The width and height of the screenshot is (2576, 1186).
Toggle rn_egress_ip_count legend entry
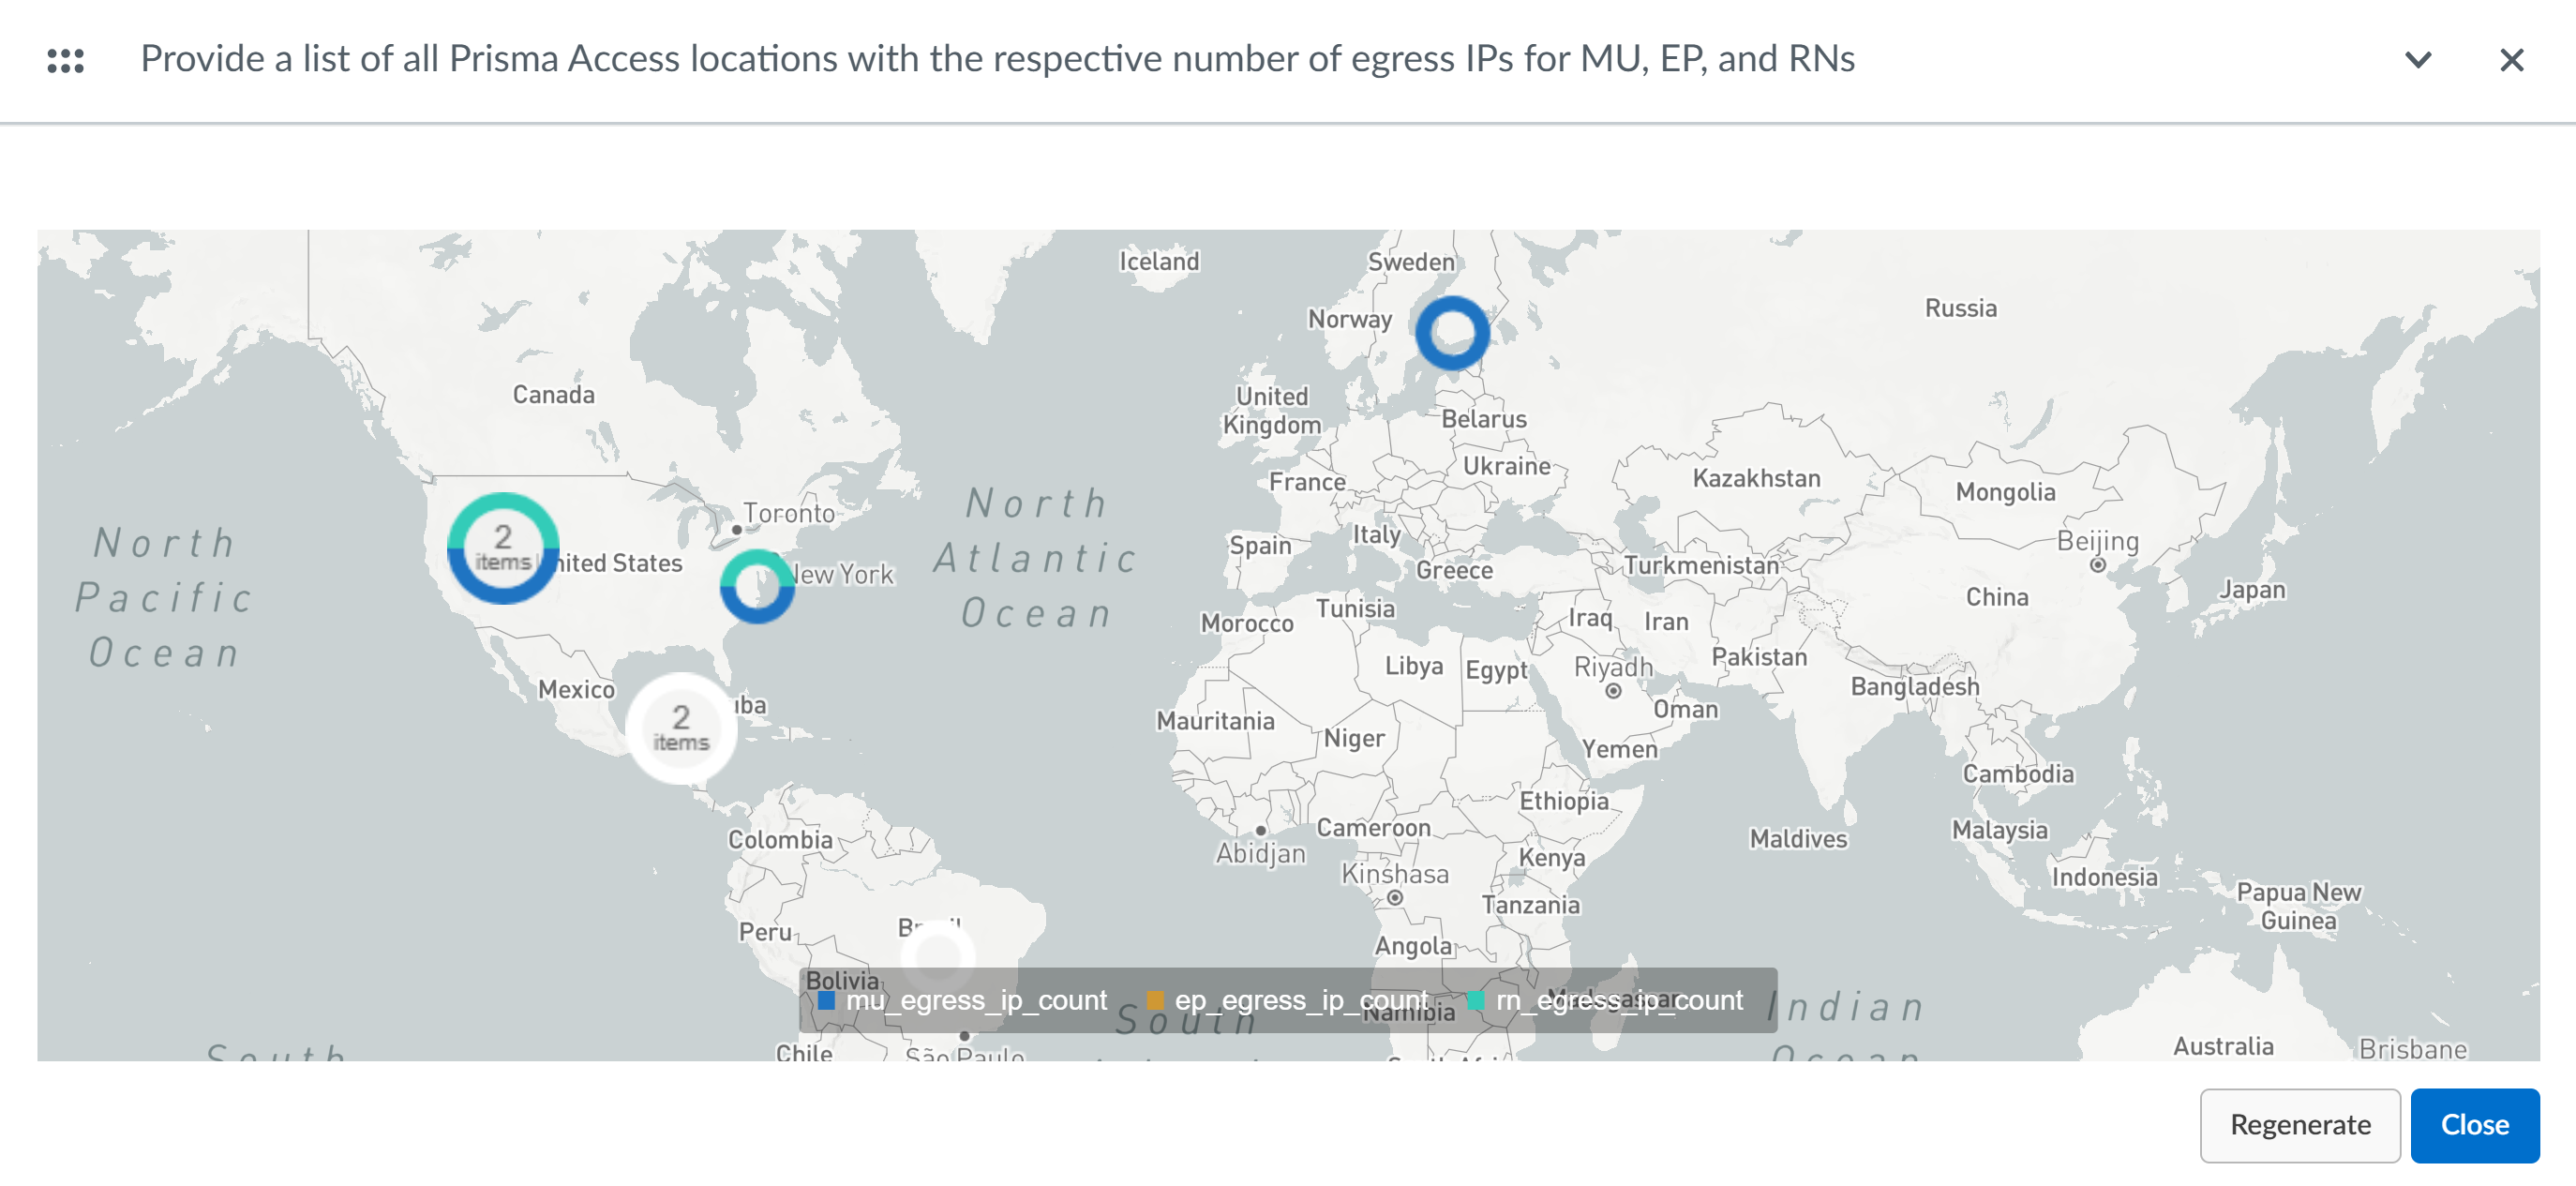point(1618,1000)
